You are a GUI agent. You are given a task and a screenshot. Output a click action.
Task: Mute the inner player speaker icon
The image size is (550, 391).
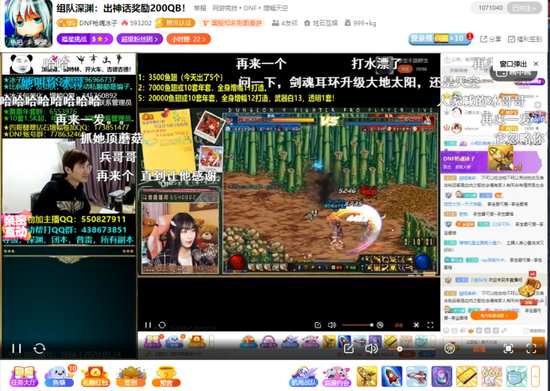click(x=331, y=325)
